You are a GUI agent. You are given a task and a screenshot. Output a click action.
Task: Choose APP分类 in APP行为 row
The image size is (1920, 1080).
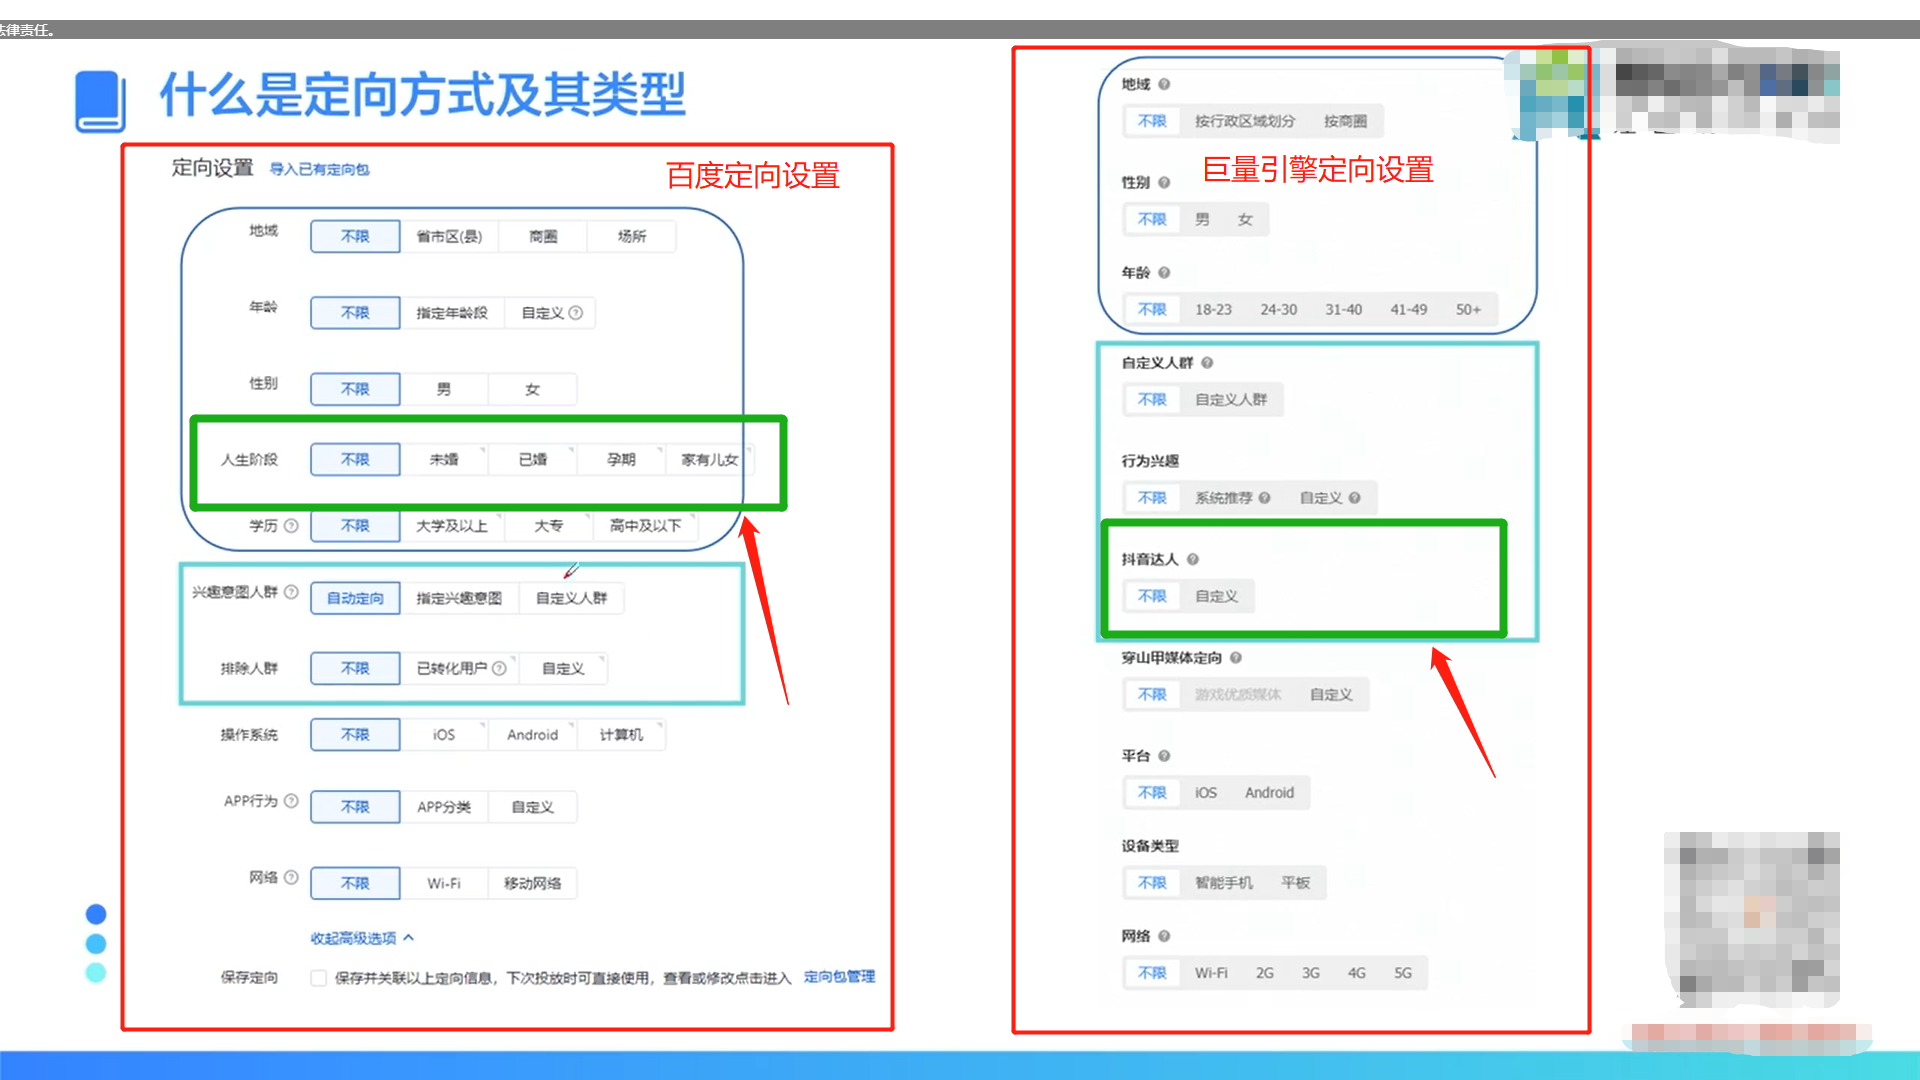(x=444, y=807)
